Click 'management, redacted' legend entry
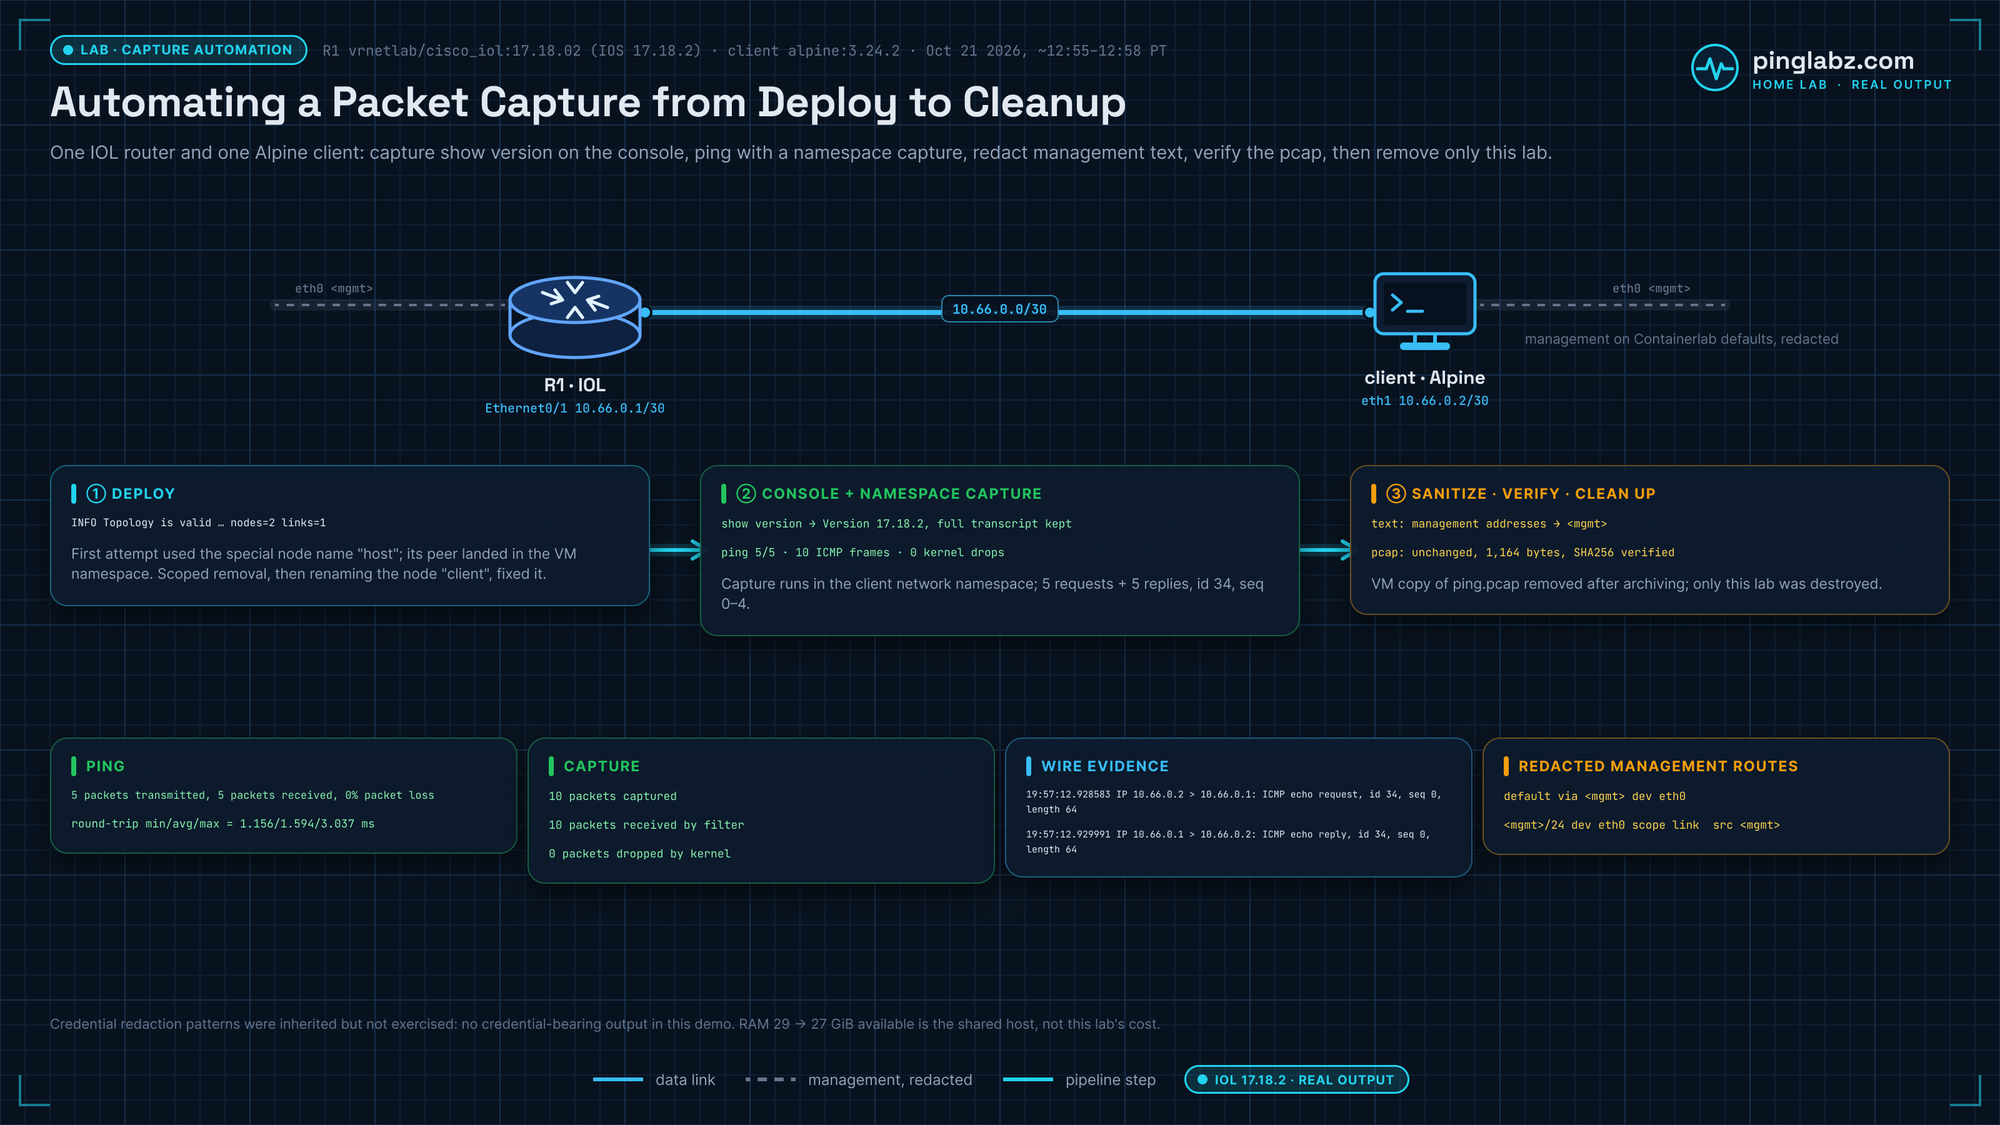This screenshot has width=2000, height=1125. 859,1080
